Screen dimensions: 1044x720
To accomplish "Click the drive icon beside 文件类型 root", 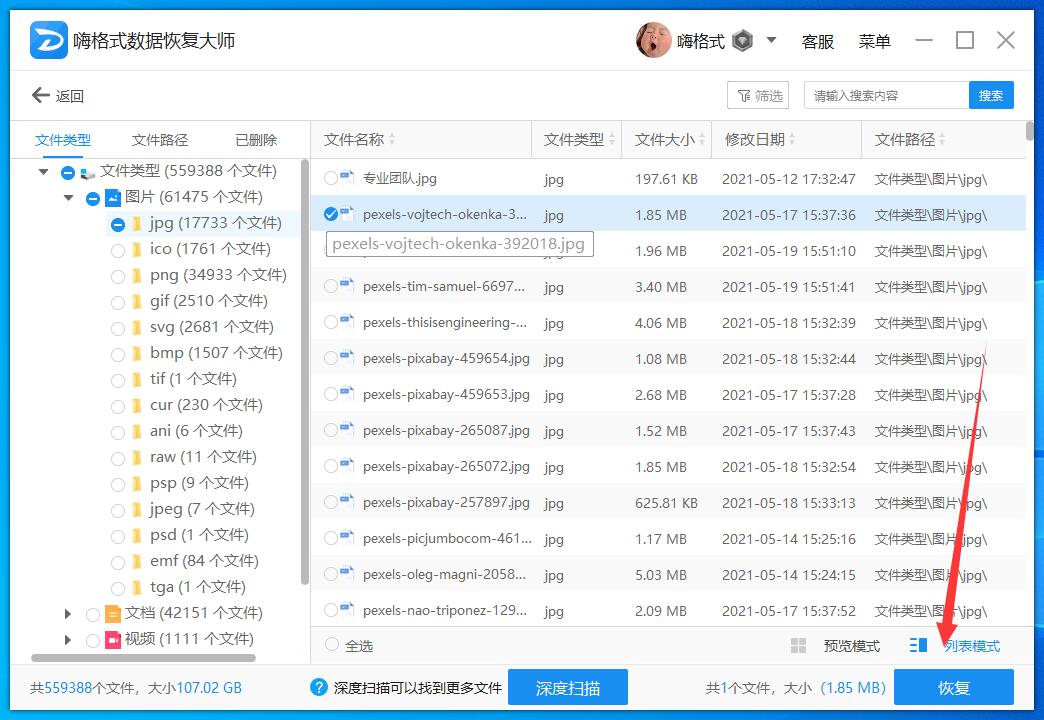I will 87,173.
